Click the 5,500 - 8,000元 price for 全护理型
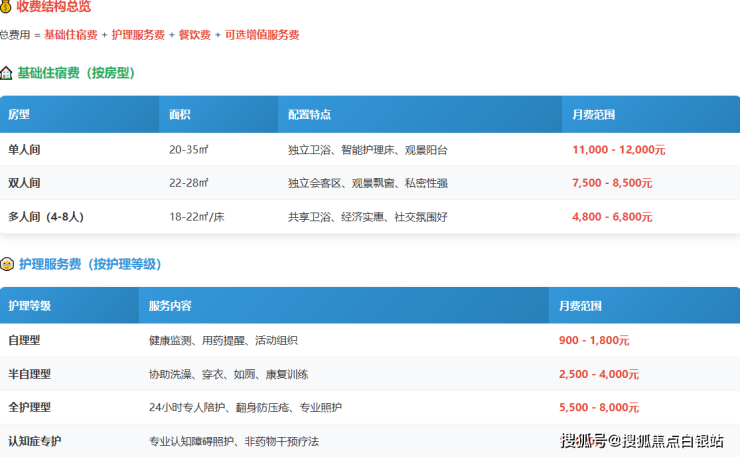 click(x=599, y=408)
